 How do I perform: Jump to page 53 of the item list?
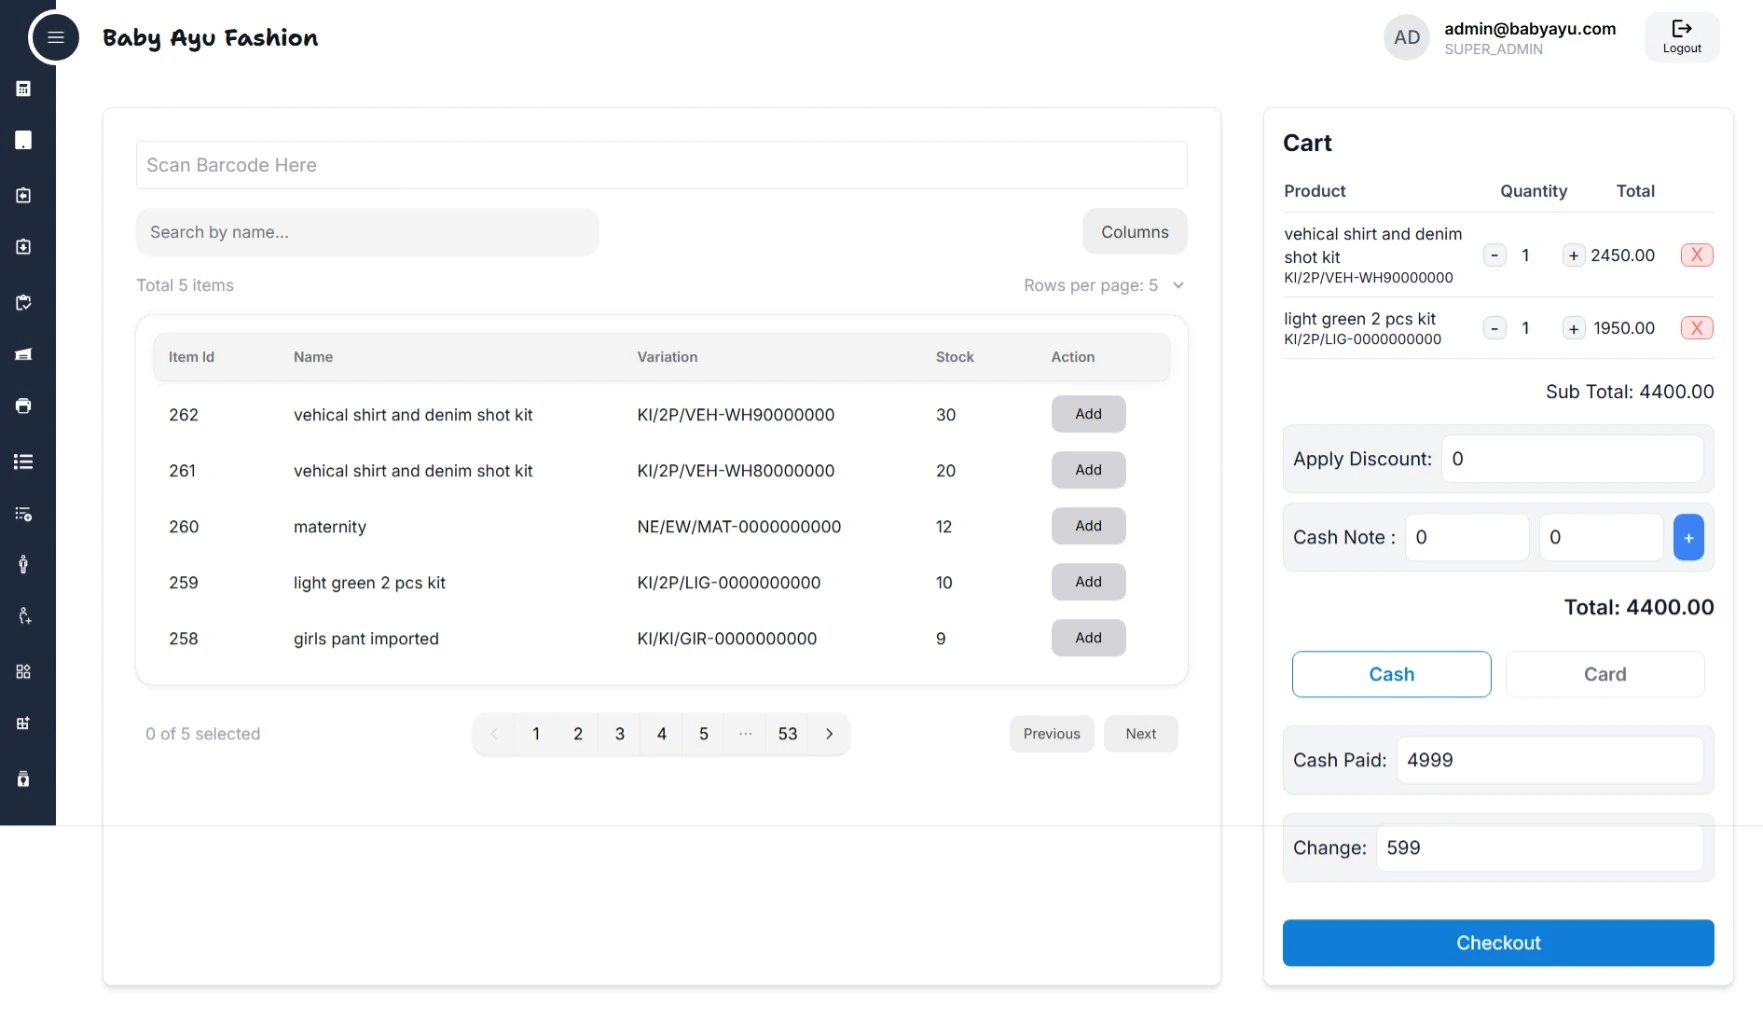click(x=788, y=734)
